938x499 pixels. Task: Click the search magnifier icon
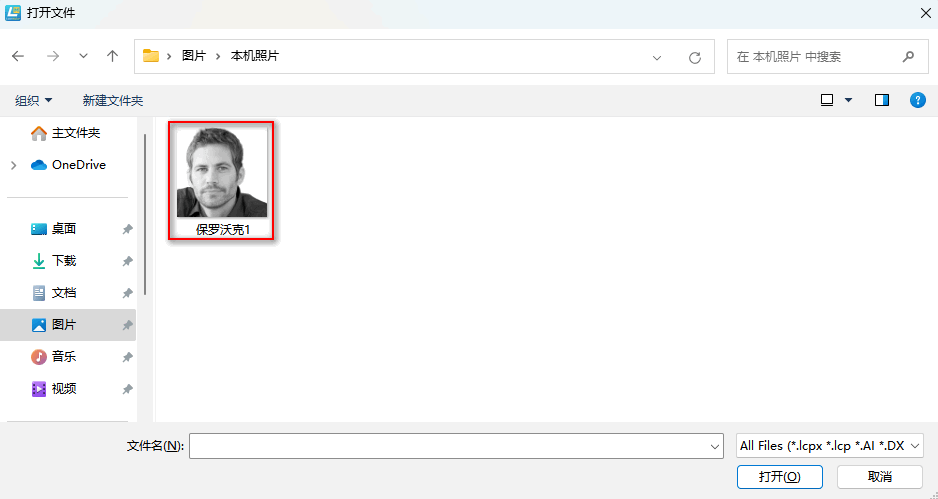coord(907,57)
